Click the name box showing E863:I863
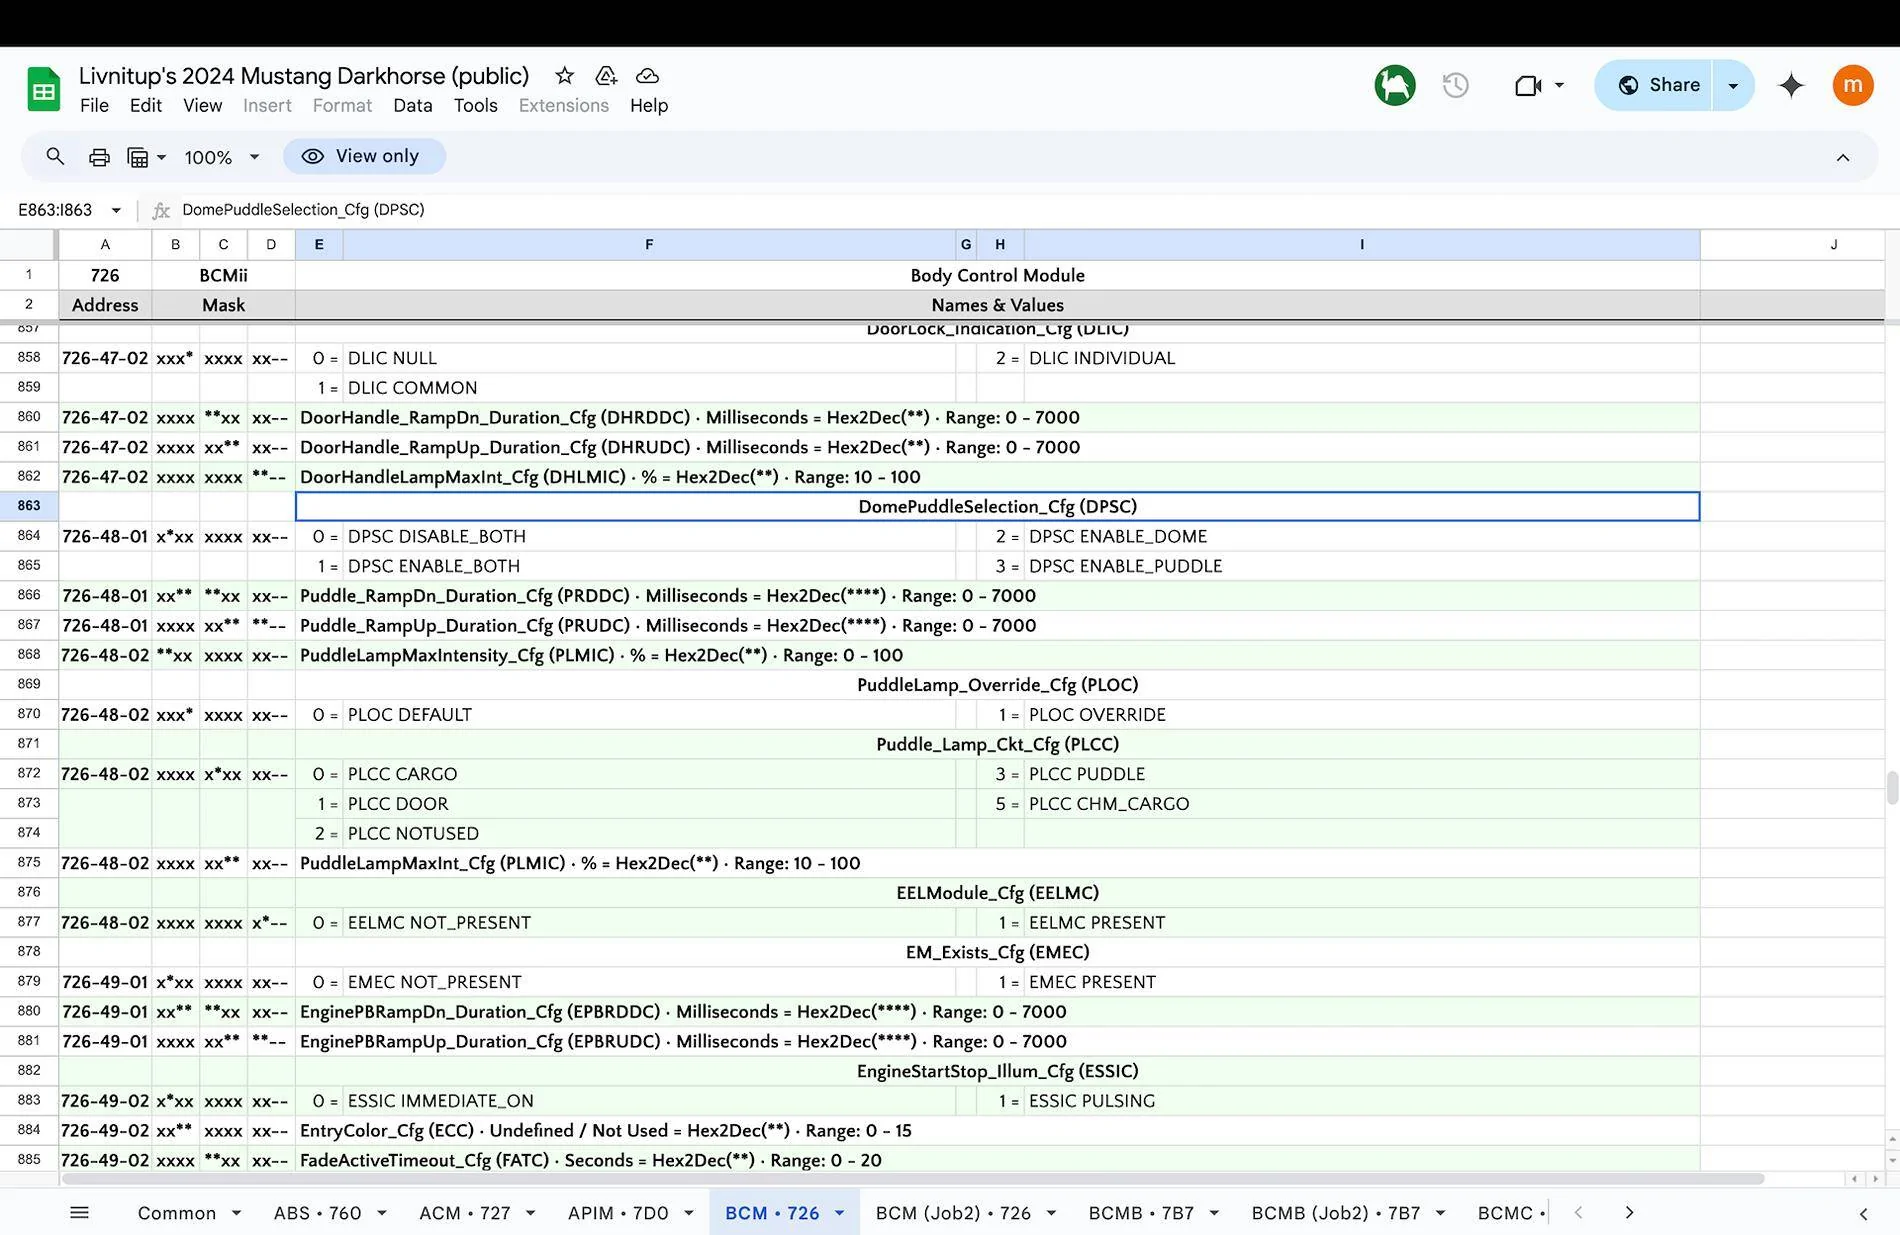 pos(56,210)
